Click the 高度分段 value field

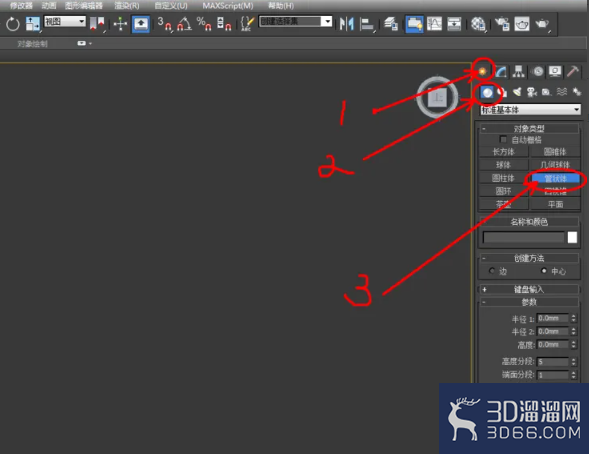coord(552,362)
